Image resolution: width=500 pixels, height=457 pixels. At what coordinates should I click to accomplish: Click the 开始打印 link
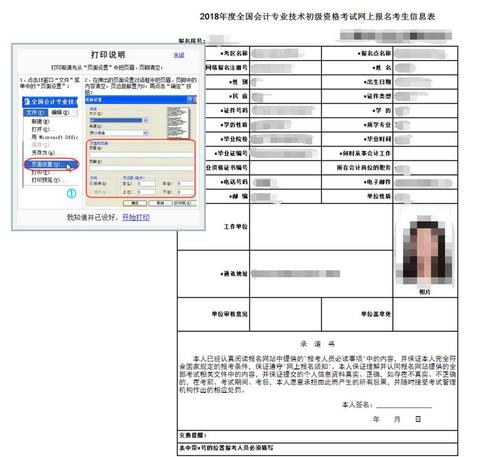pyautogui.click(x=136, y=217)
